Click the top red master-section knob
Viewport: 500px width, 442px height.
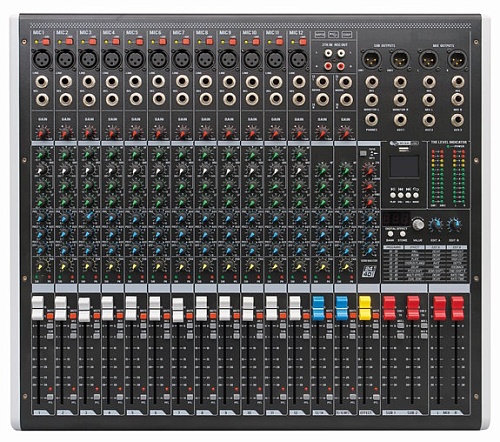click(370, 170)
